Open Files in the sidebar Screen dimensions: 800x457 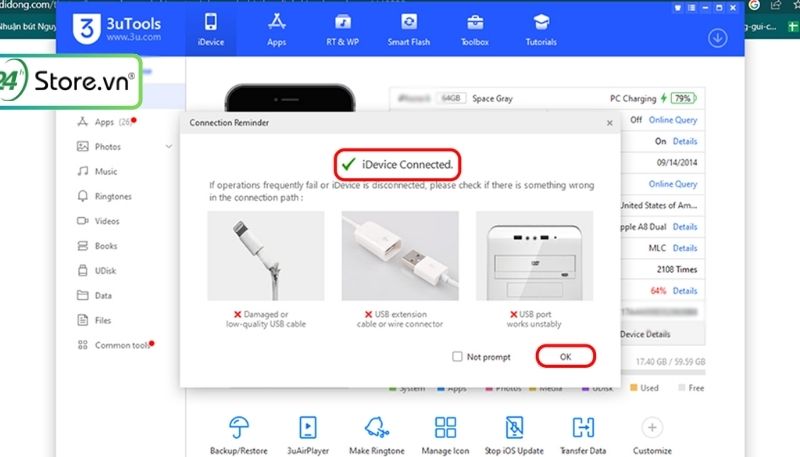103,320
